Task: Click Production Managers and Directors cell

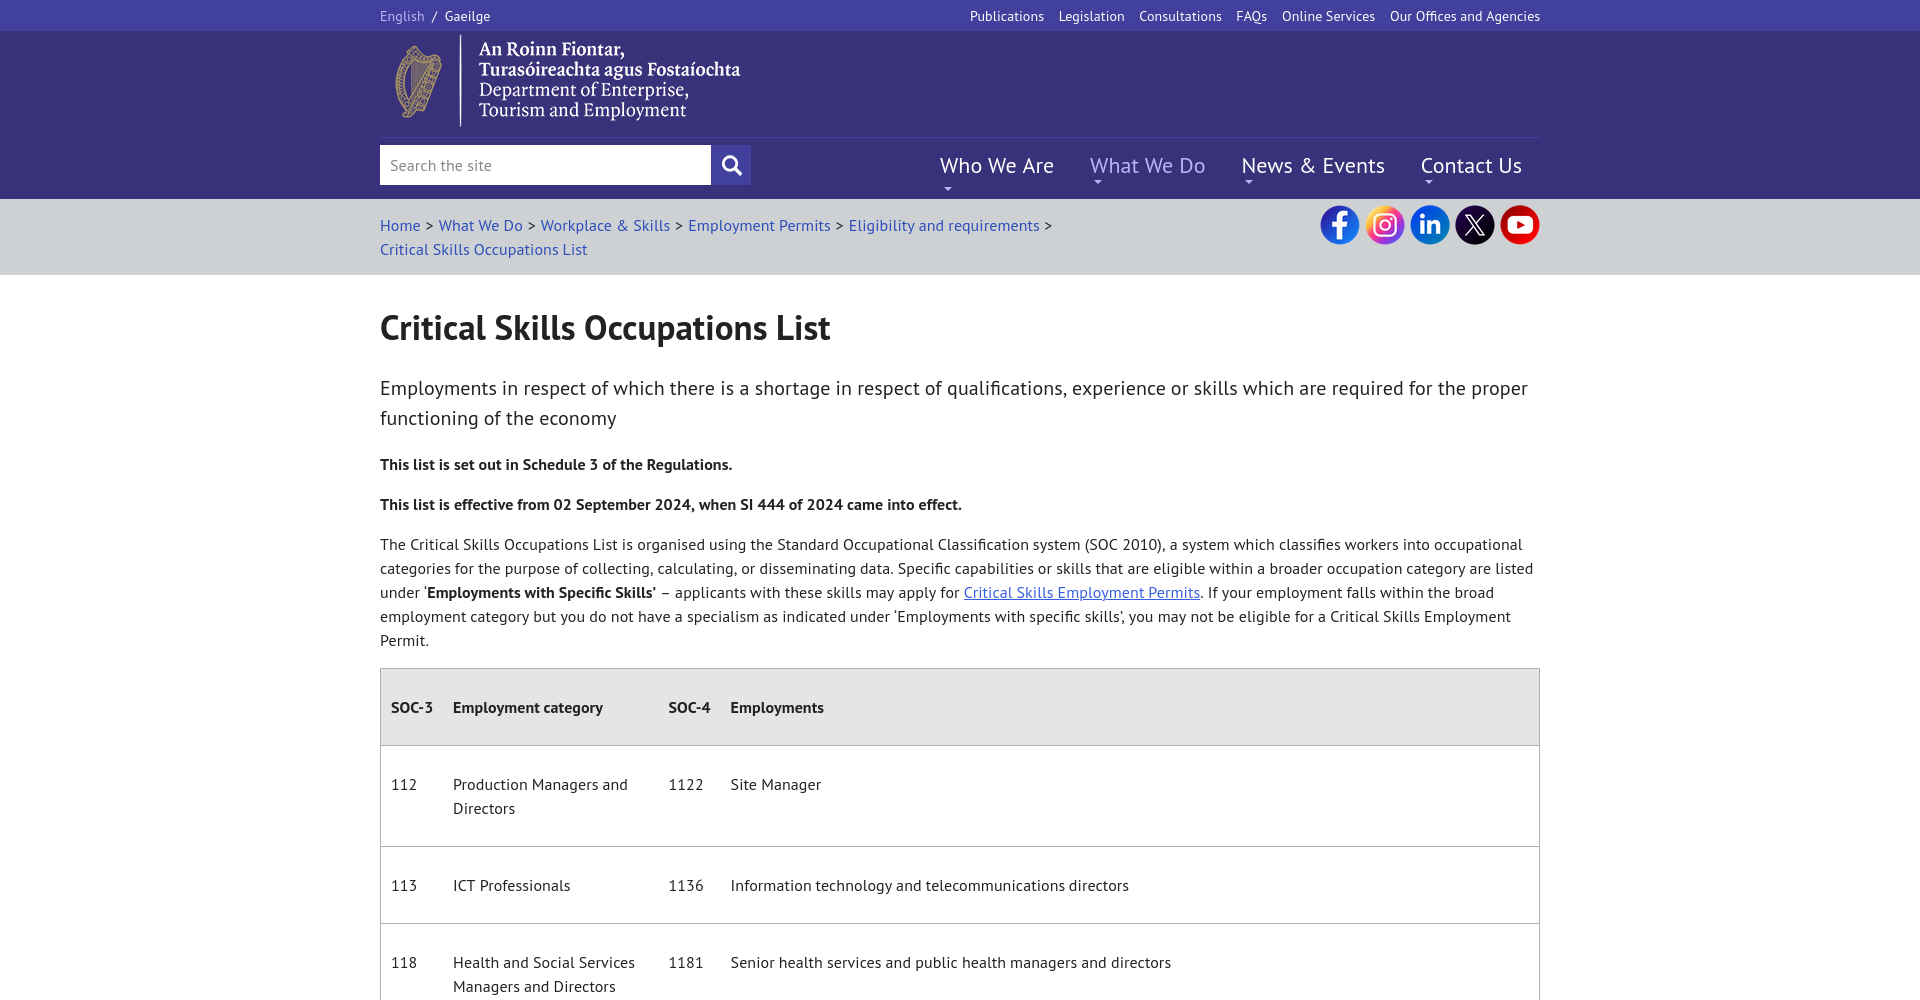Action: click(540, 797)
